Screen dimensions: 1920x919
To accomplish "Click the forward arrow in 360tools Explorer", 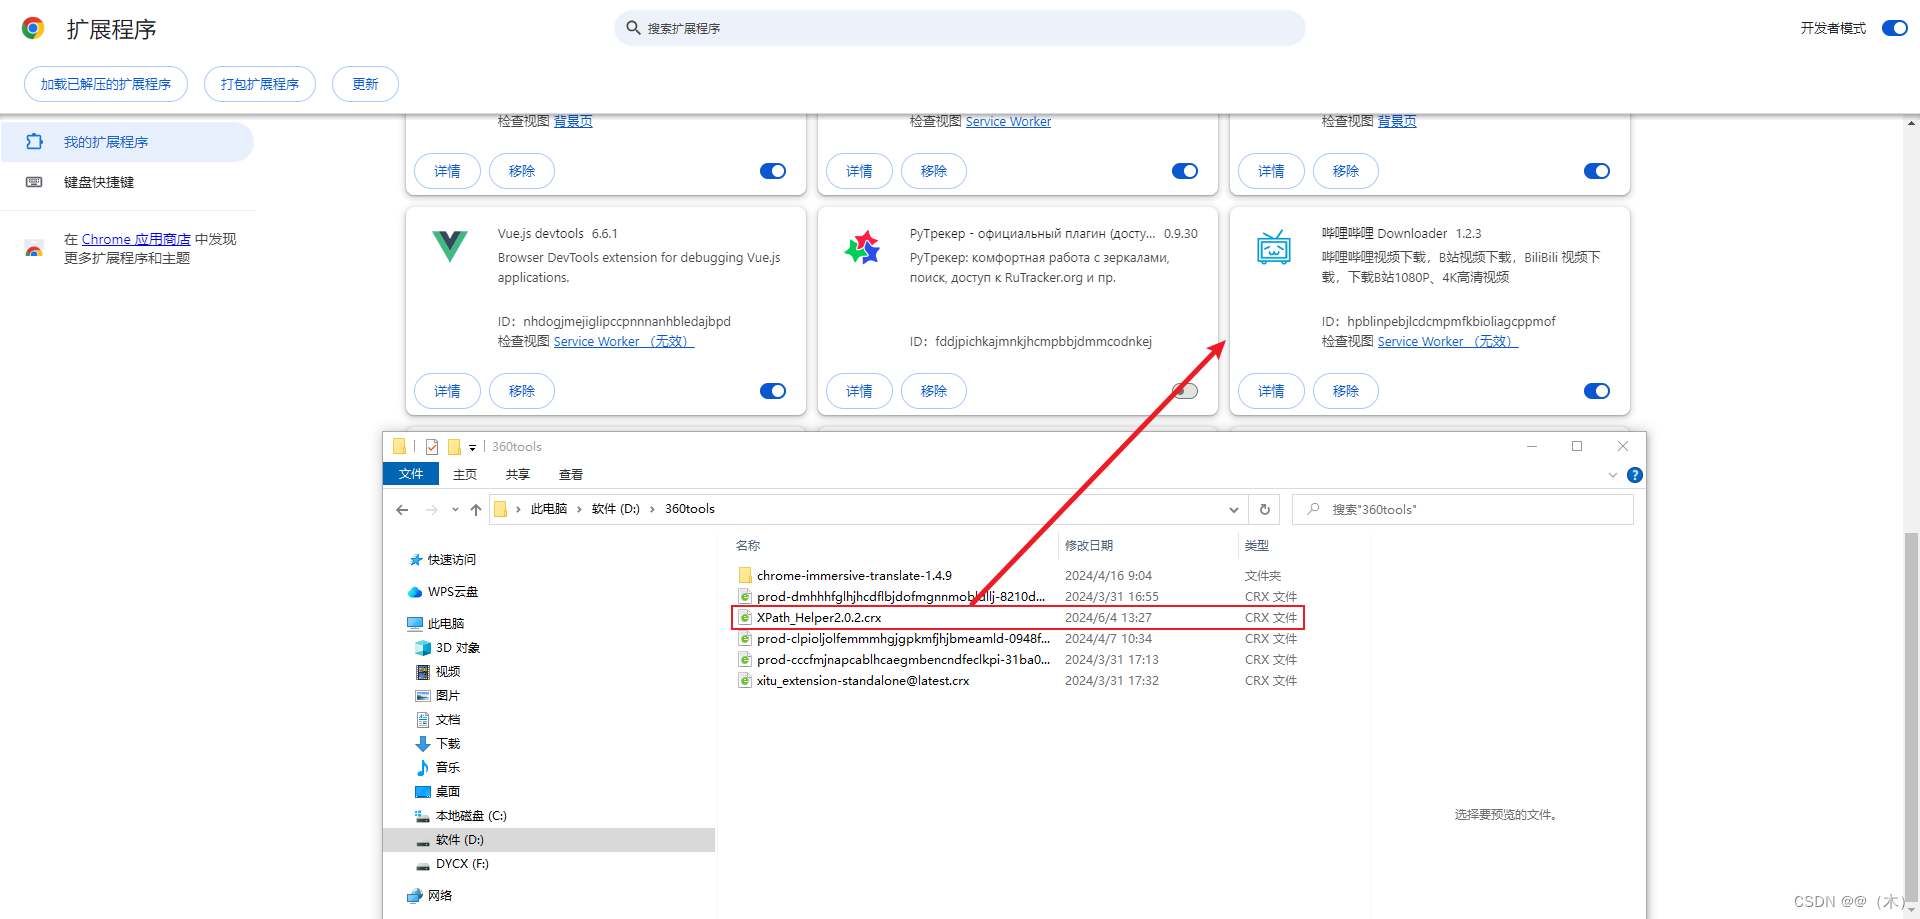I will coord(432,509).
